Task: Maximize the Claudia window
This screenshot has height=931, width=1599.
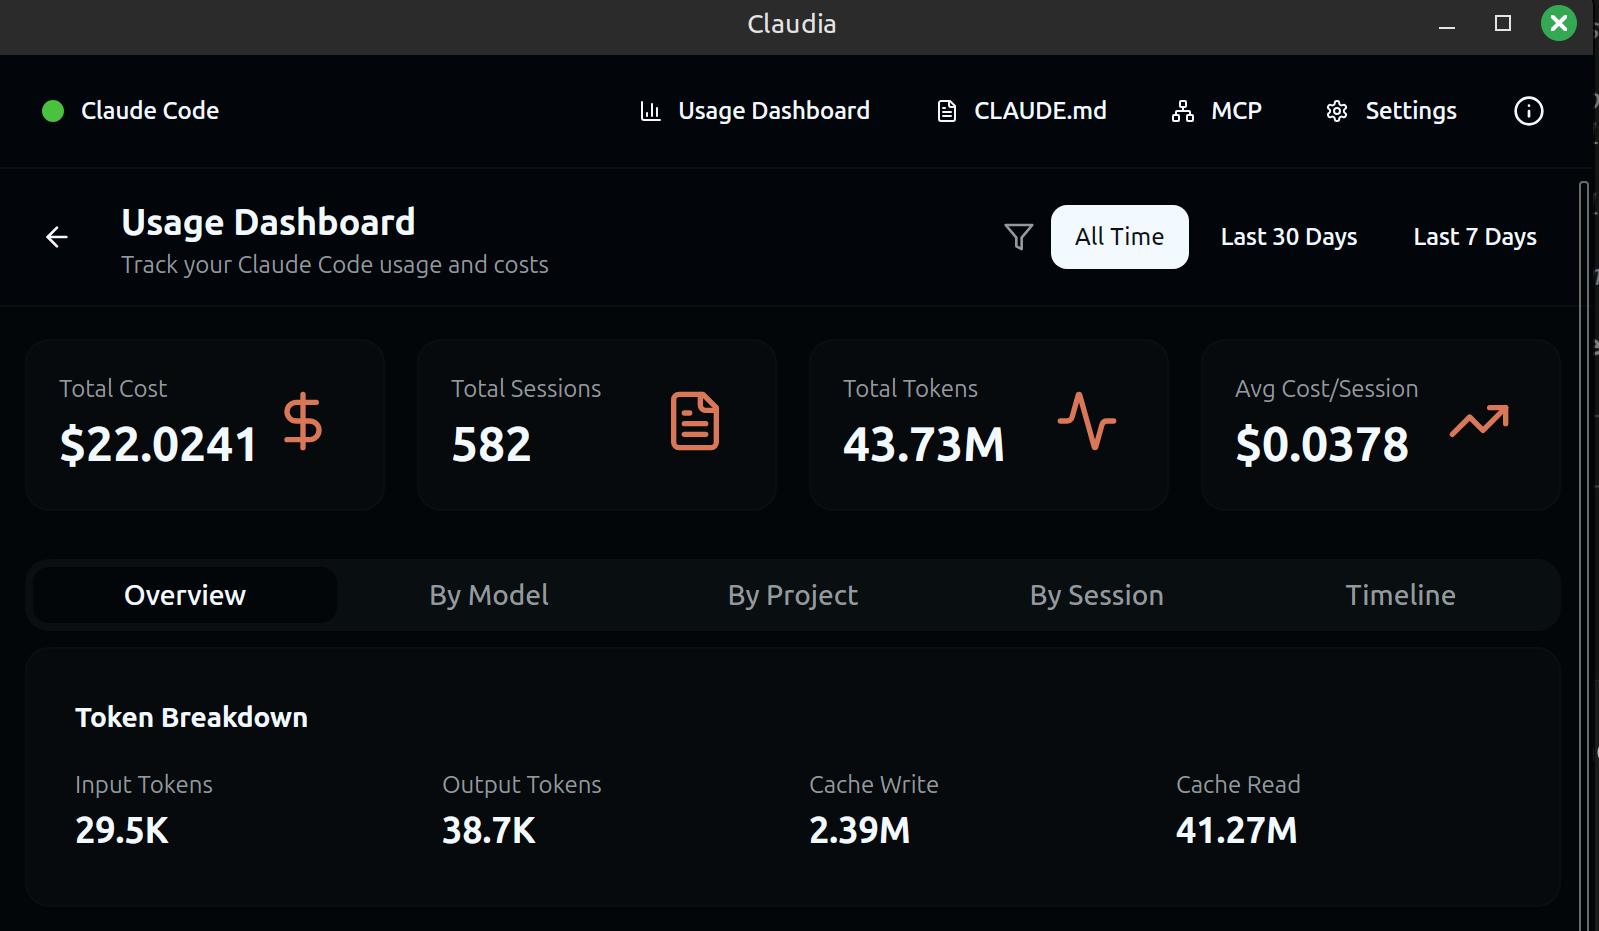Action: [1503, 24]
